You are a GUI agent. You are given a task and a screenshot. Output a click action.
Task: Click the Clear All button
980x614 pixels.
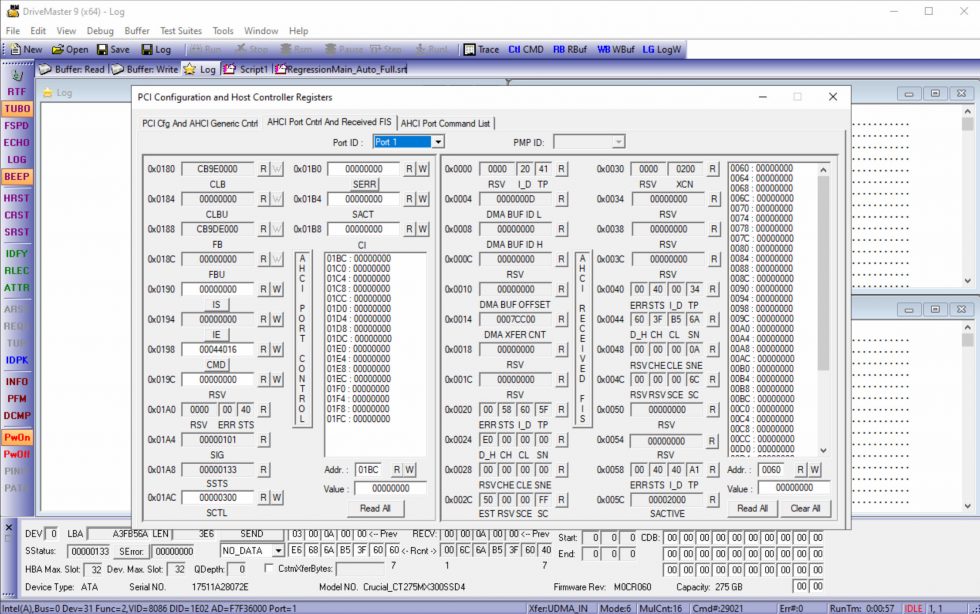click(805, 508)
